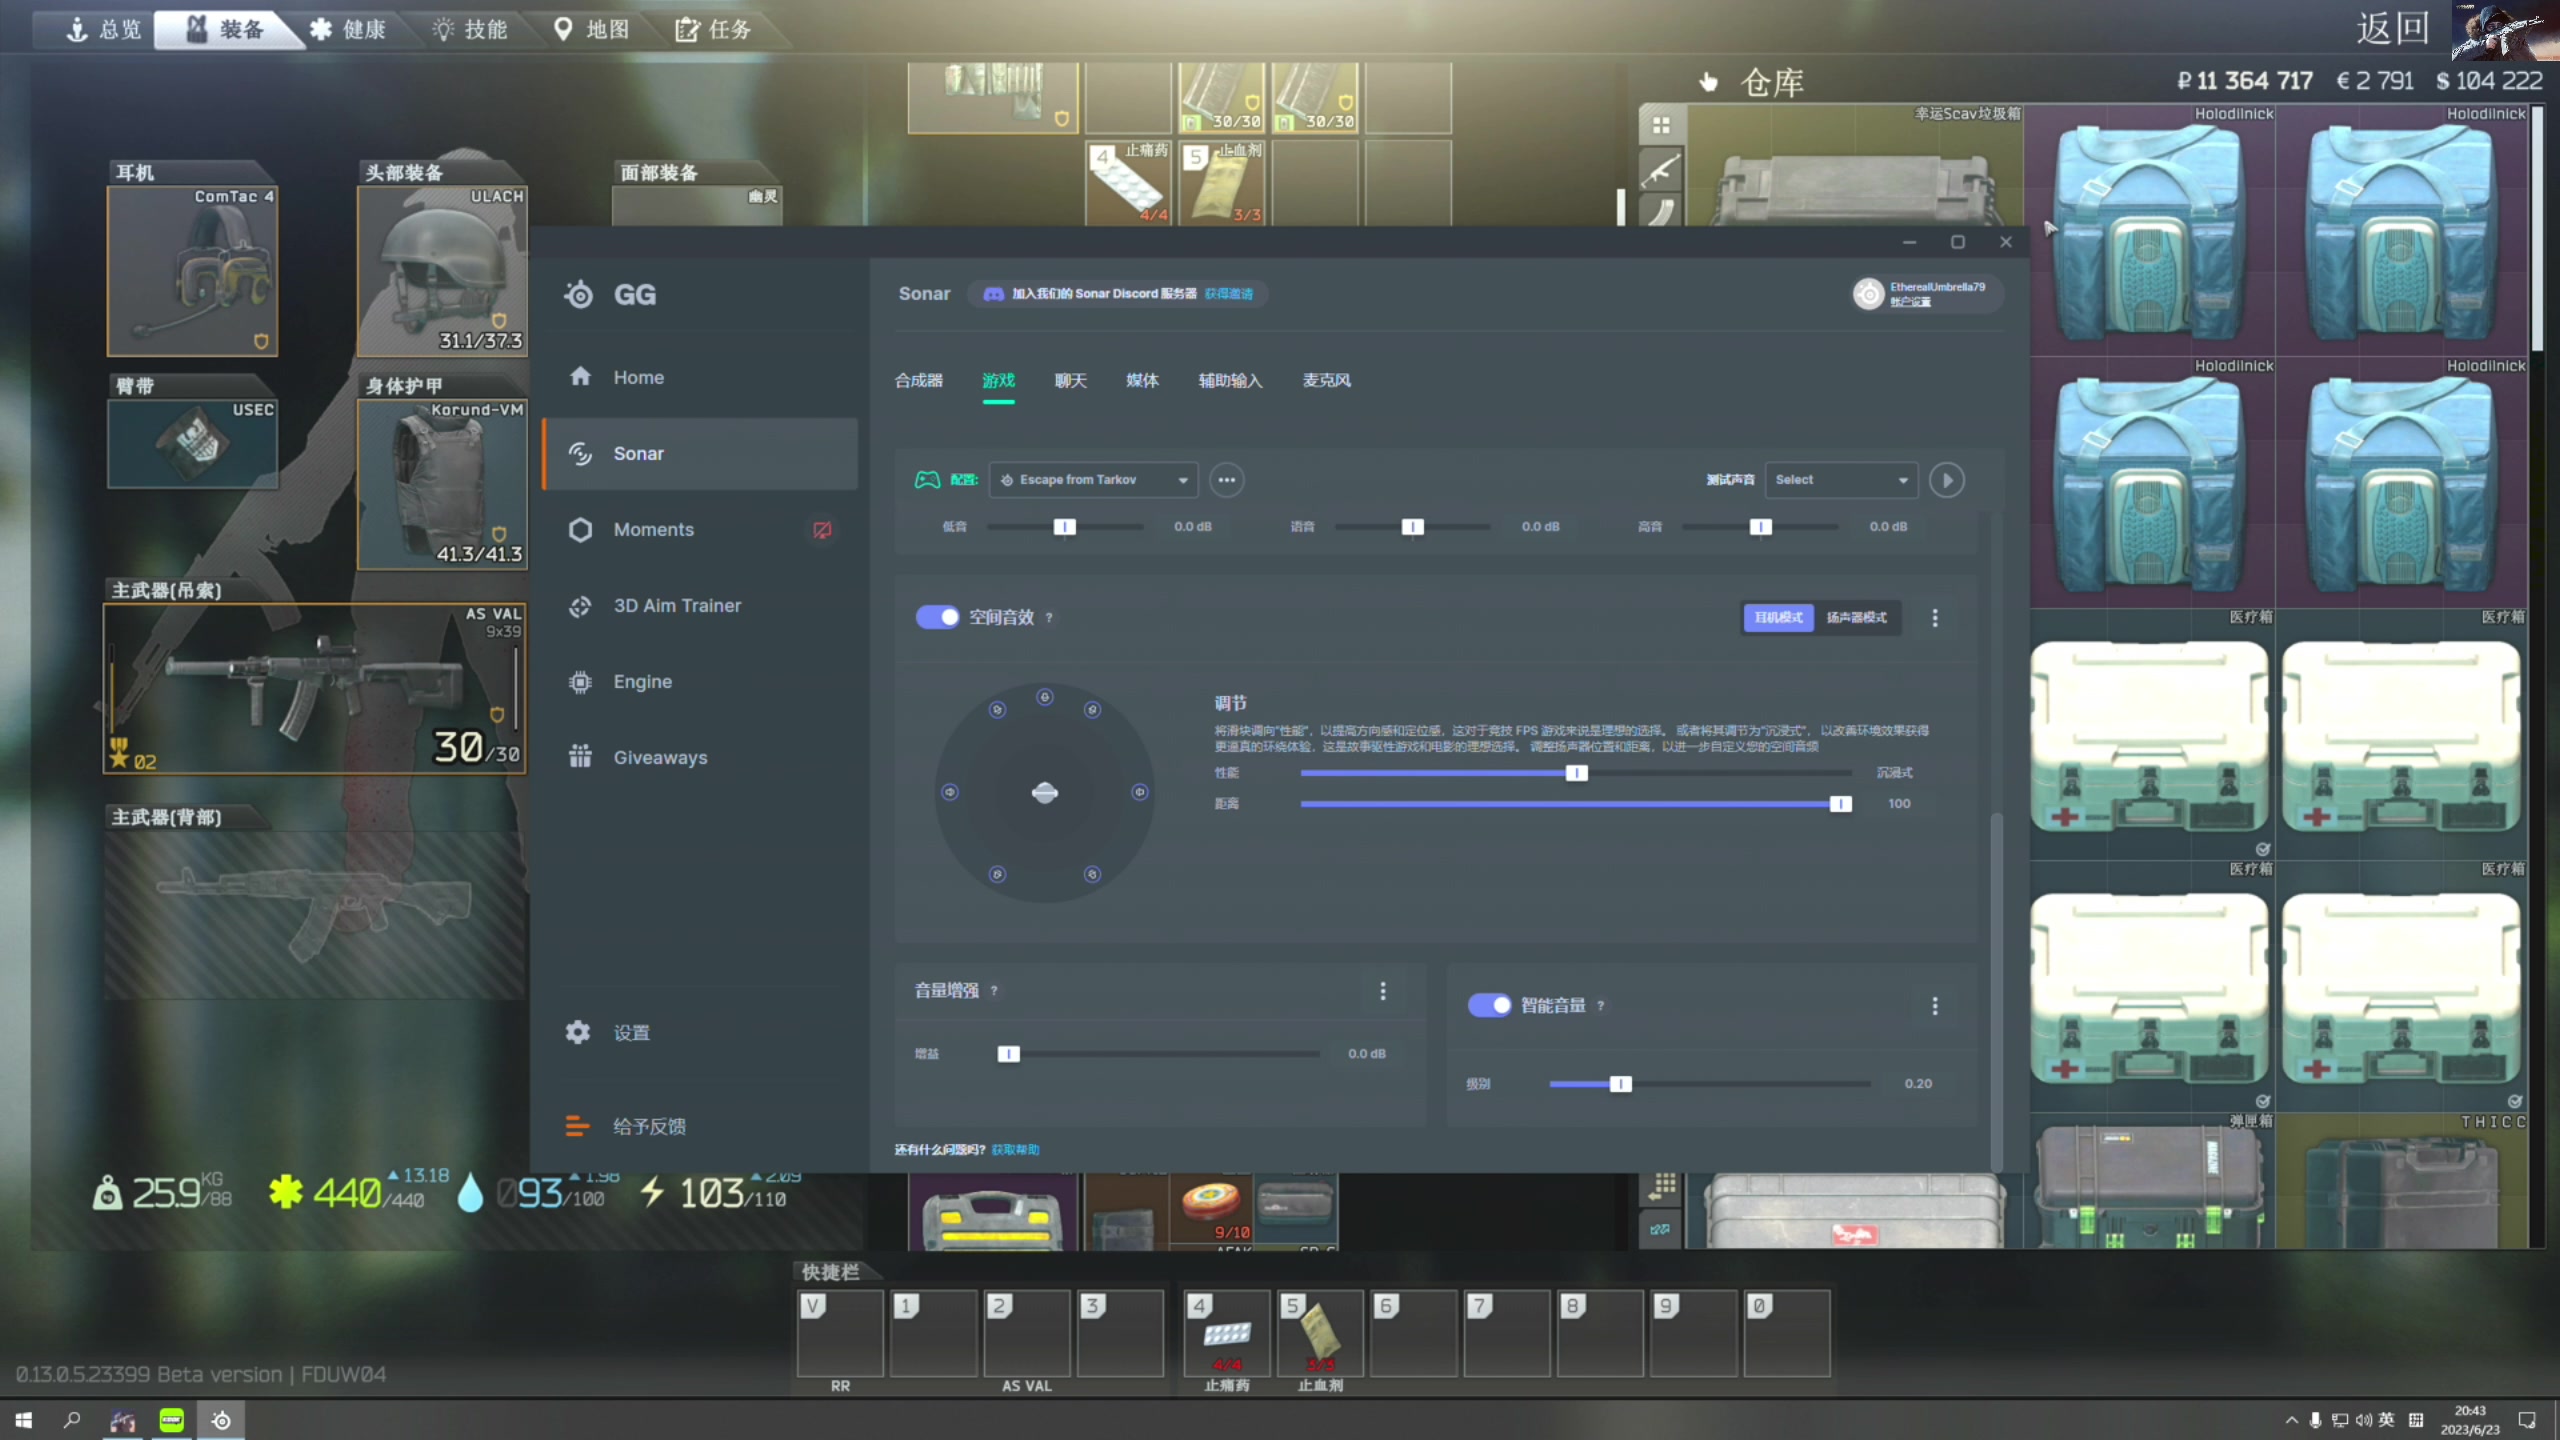The height and width of the screenshot is (1440, 2560).
Task: Toggle the 智能音量 smart volume switch
Action: point(1489,1005)
